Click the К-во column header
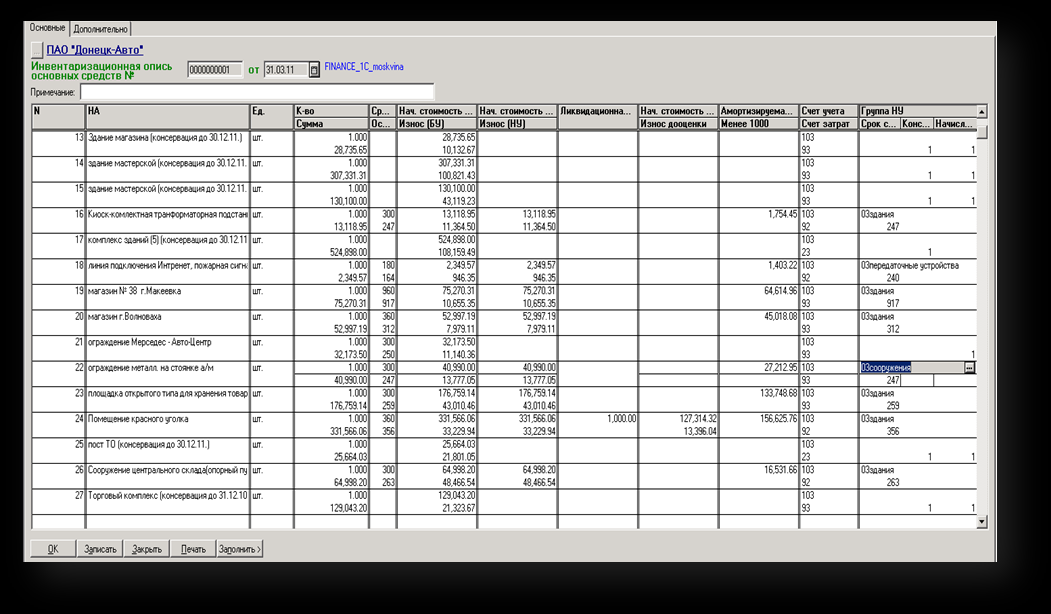Image resolution: width=1051 pixels, height=614 pixels. click(331, 111)
